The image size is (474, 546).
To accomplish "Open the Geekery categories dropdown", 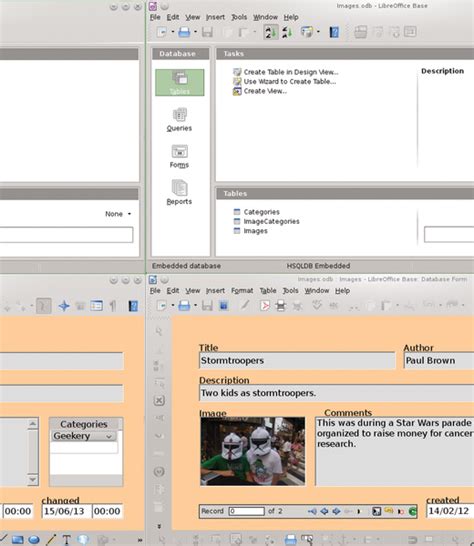I will 109,436.
